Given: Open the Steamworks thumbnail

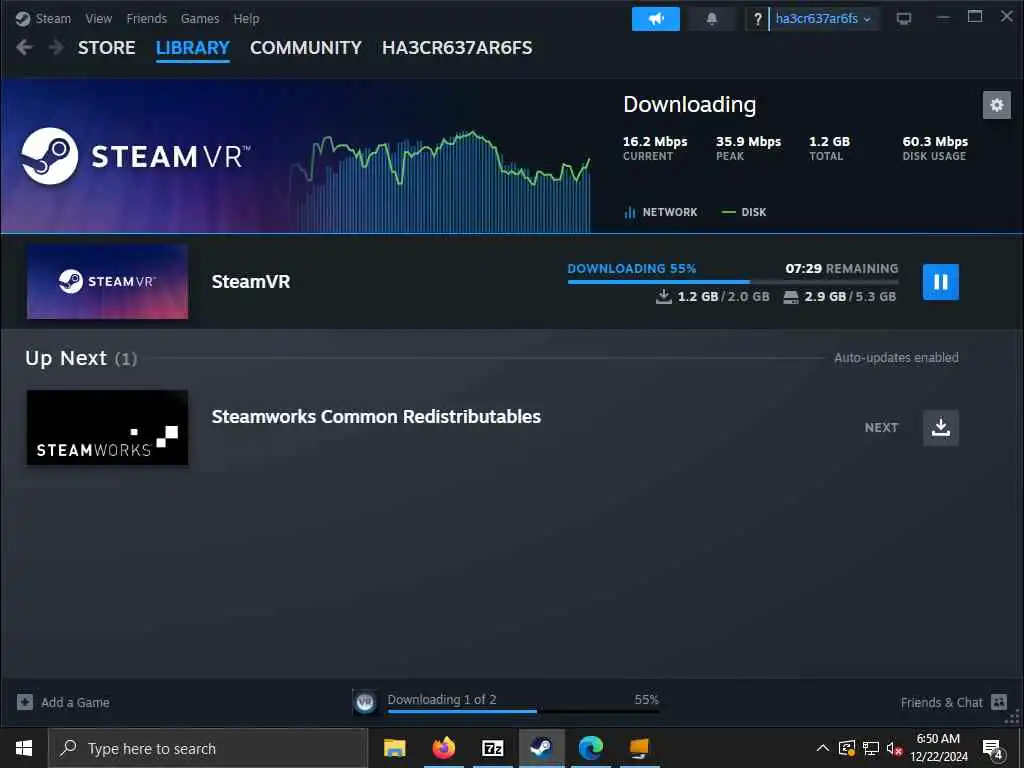Looking at the screenshot, I should coord(108,428).
